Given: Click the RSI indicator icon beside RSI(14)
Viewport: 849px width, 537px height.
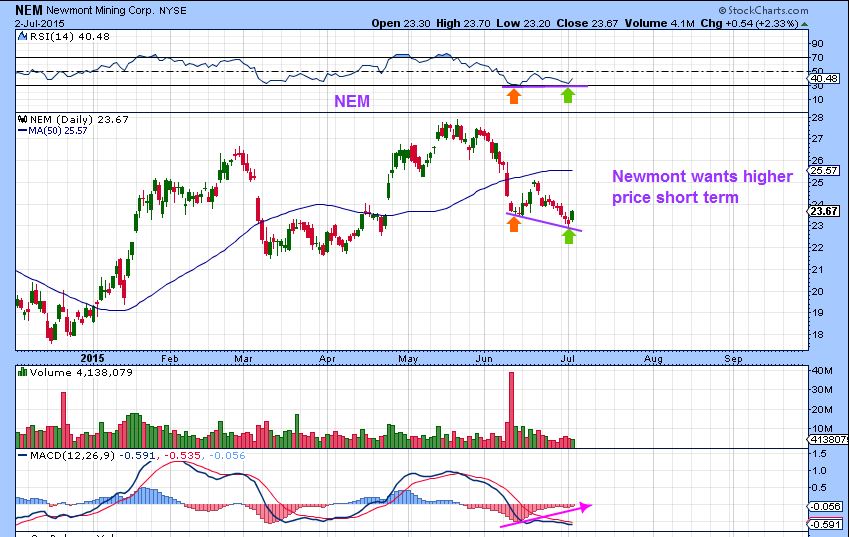Looking at the screenshot, I should (x=22, y=36).
